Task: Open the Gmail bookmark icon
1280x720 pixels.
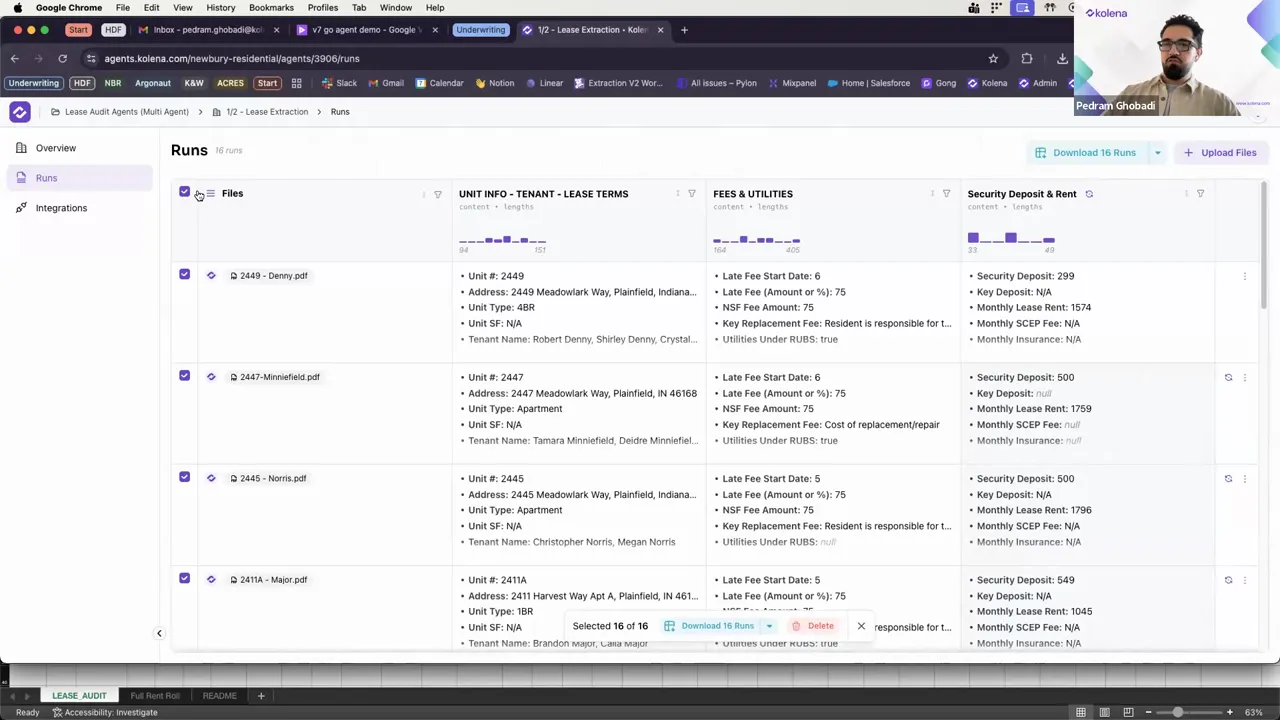Action: (371, 83)
